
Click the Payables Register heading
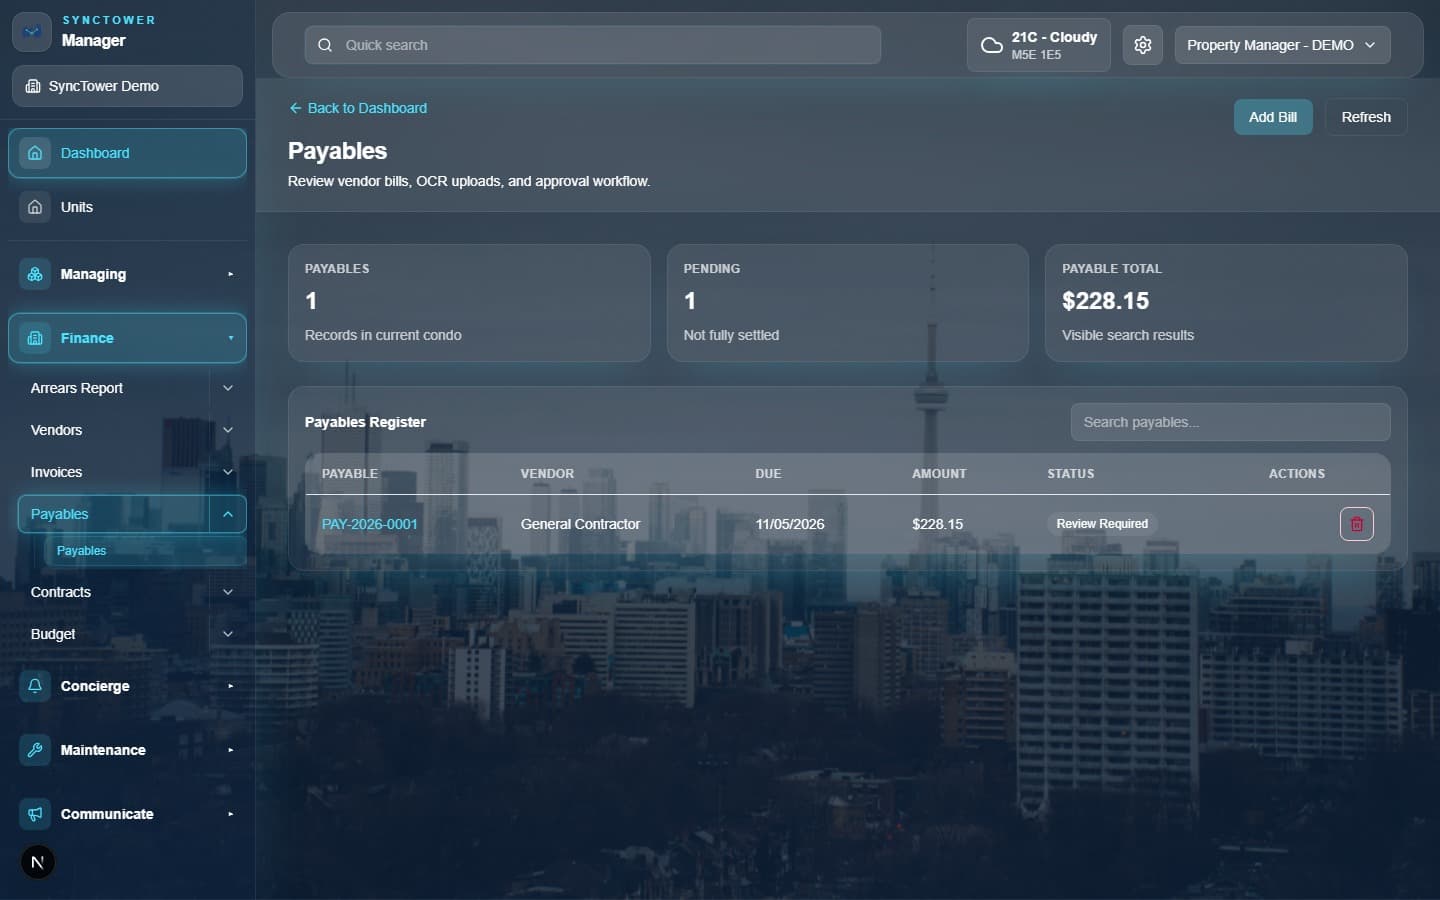(365, 422)
